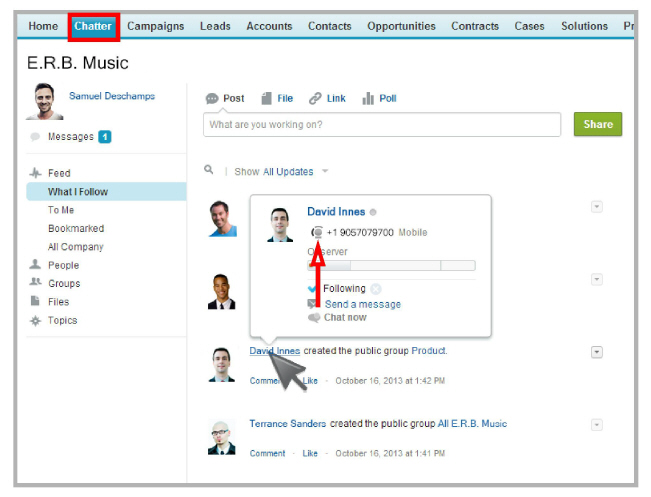Image resolution: width=651 pixels, height=497 pixels.
Task: Click Terrance Sanders avatar photo
Action: coord(221,438)
